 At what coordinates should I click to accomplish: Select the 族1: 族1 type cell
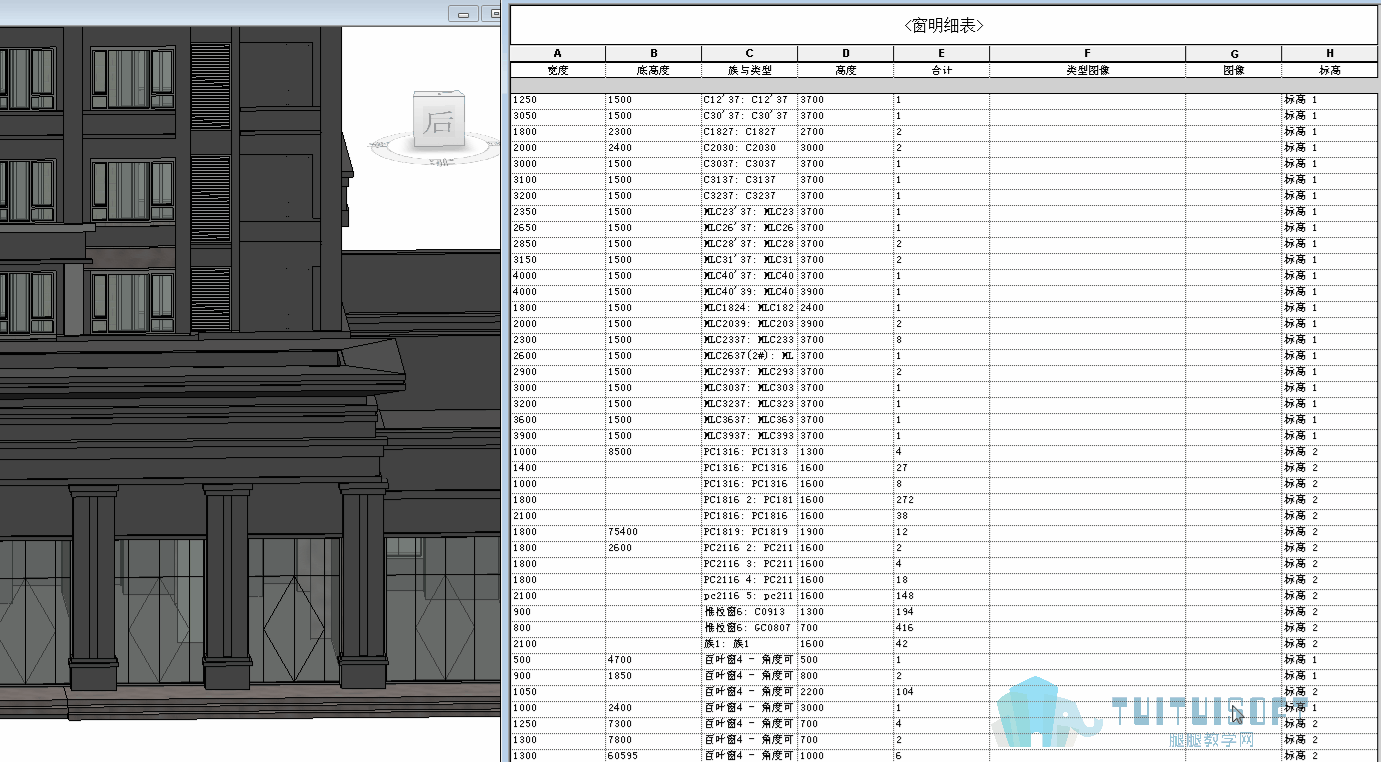pos(749,644)
